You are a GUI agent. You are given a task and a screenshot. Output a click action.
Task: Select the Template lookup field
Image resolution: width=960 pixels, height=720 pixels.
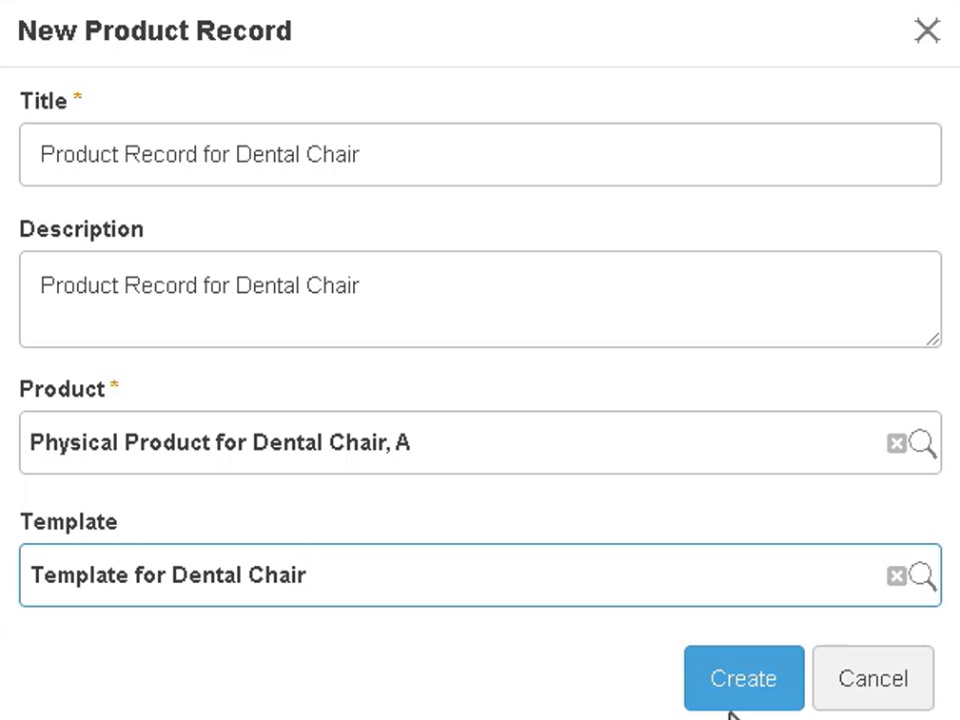(x=450, y=575)
